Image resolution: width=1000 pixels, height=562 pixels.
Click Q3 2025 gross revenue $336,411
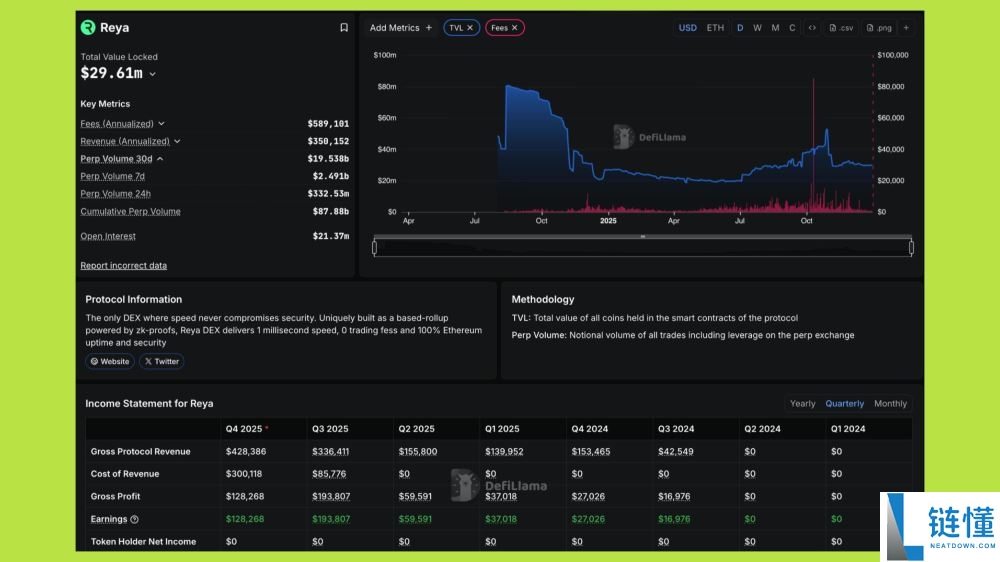(x=330, y=451)
